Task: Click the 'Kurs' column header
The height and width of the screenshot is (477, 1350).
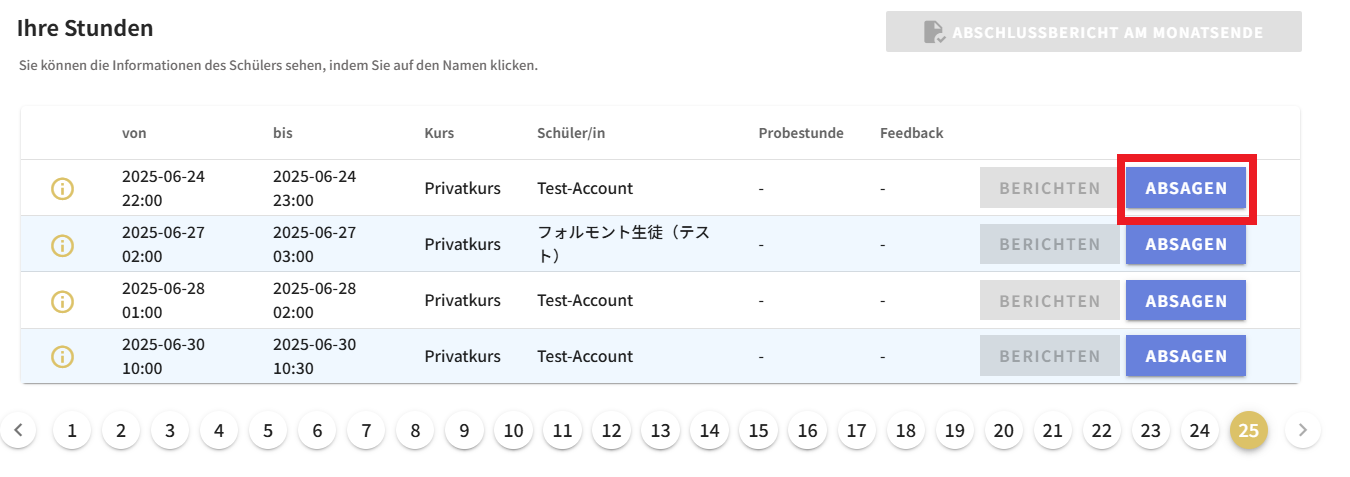Action: coord(439,133)
